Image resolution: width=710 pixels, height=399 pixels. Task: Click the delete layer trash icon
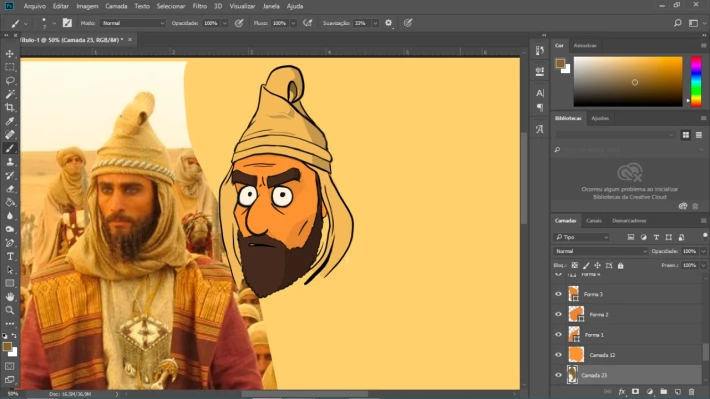click(x=691, y=391)
